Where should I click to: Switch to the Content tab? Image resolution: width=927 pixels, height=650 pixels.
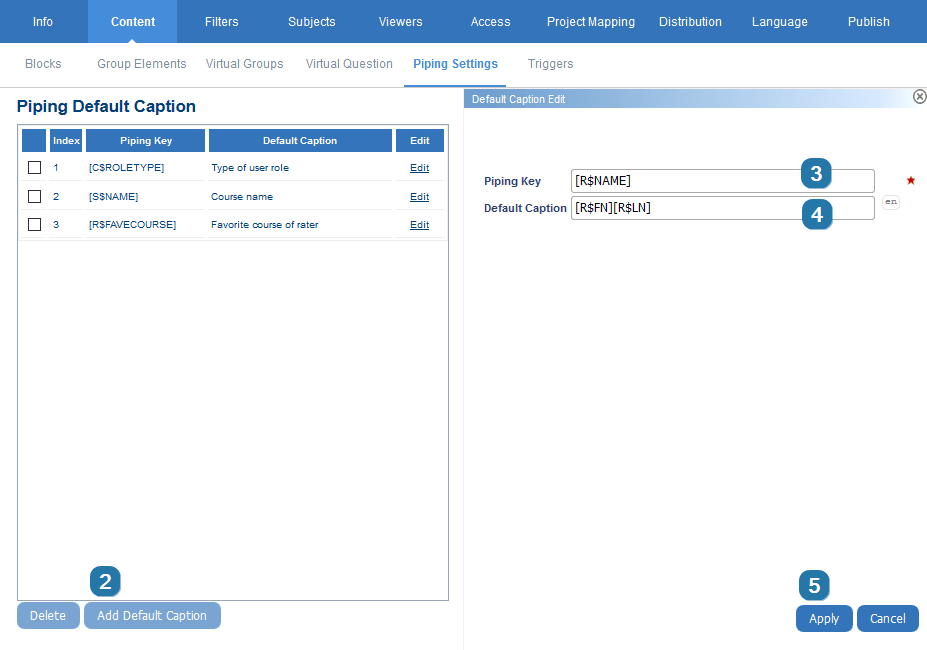[x=132, y=22]
